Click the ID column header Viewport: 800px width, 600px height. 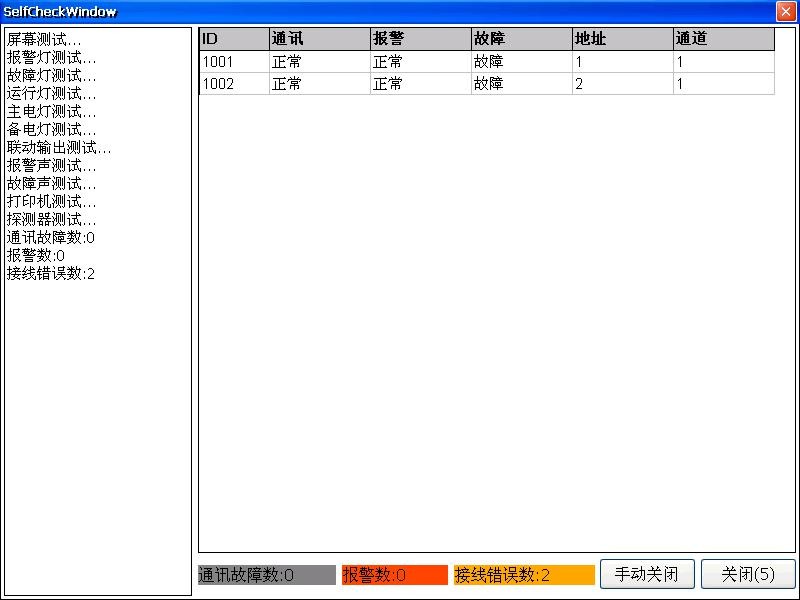click(x=234, y=39)
